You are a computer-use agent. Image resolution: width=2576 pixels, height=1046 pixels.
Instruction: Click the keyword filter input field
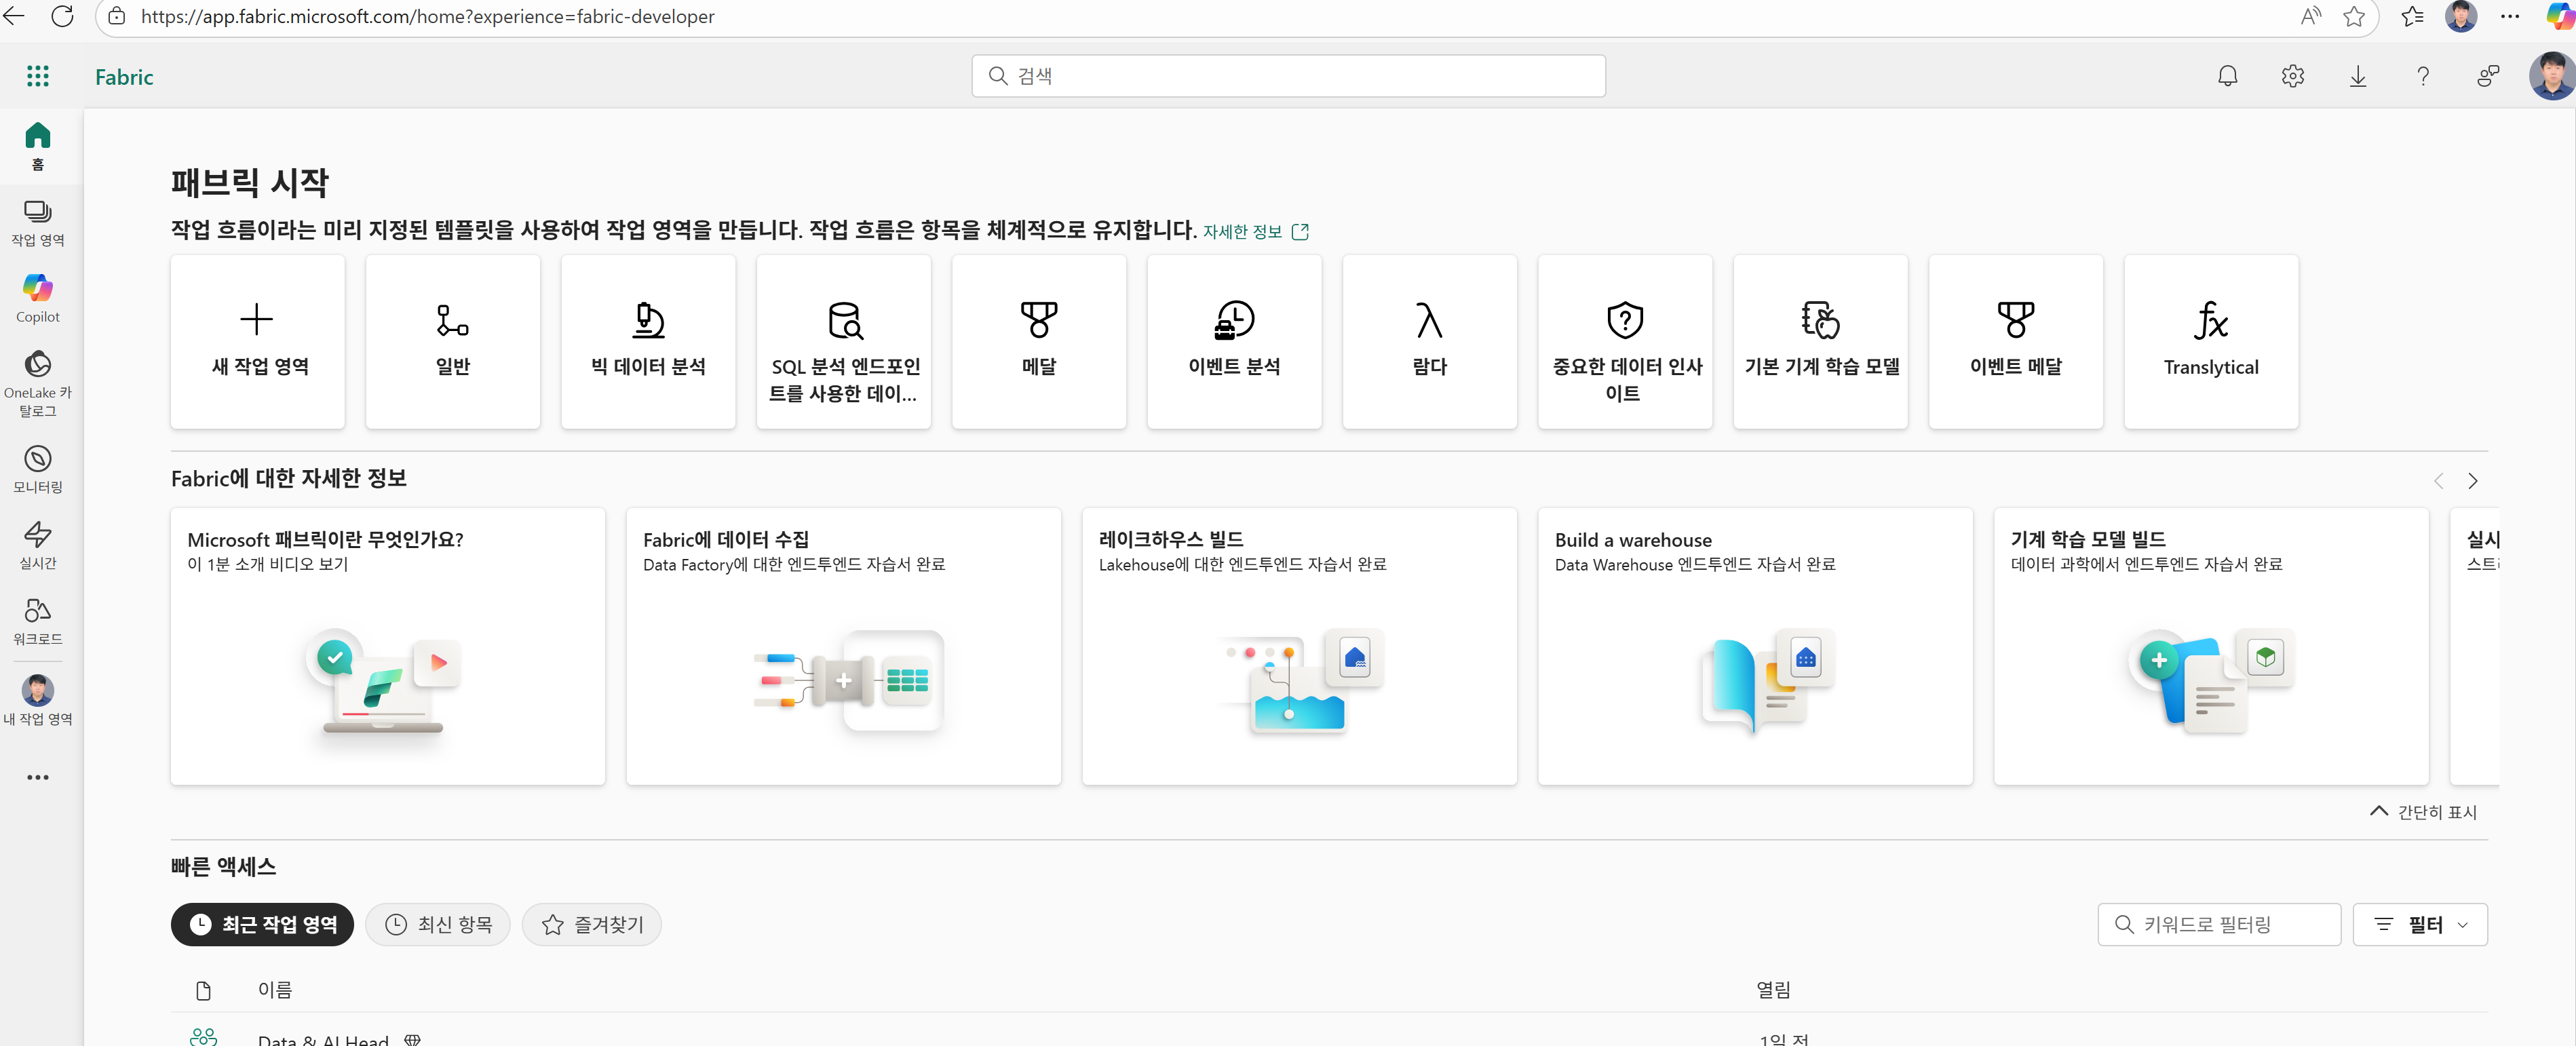coord(2220,924)
